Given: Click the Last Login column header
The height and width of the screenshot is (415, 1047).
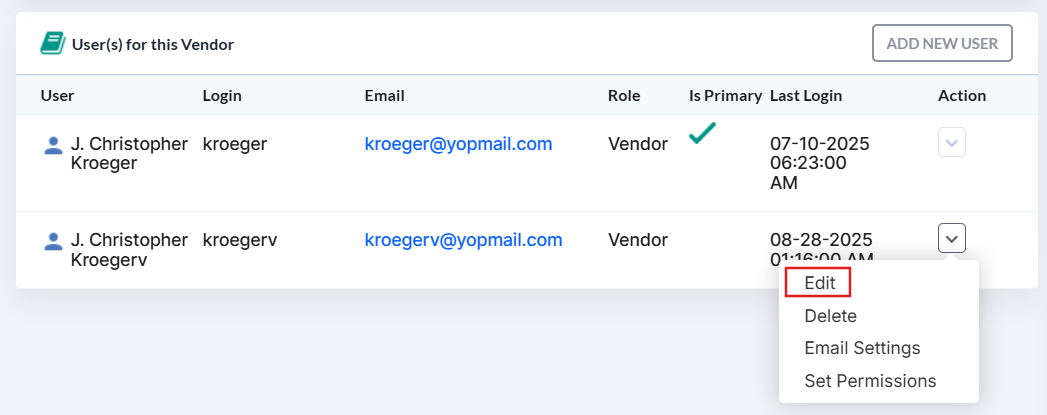Looking at the screenshot, I should click(x=806, y=95).
